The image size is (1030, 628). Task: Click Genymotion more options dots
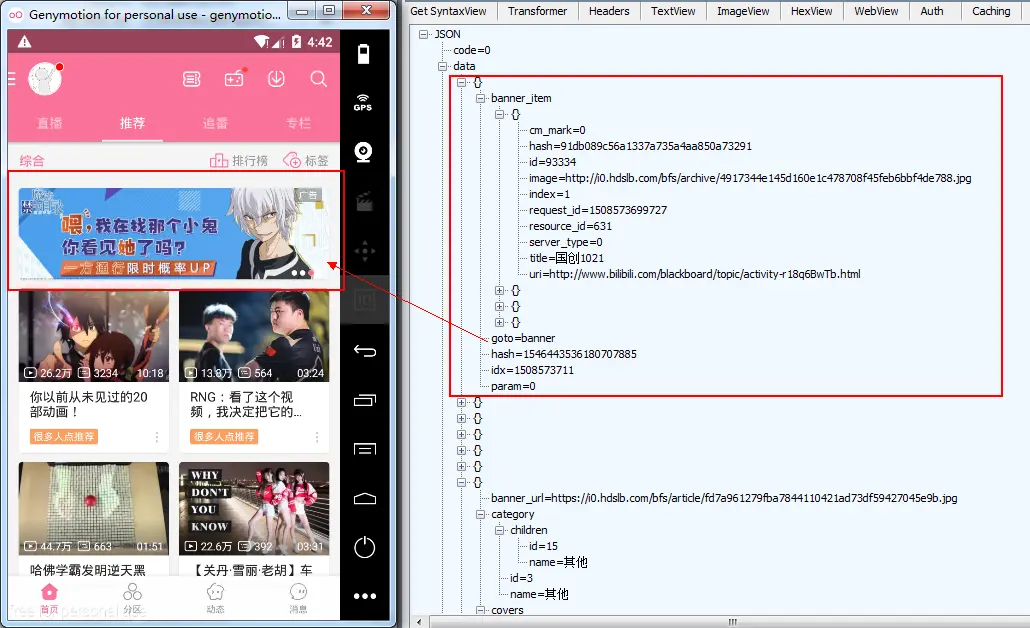coord(365,596)
